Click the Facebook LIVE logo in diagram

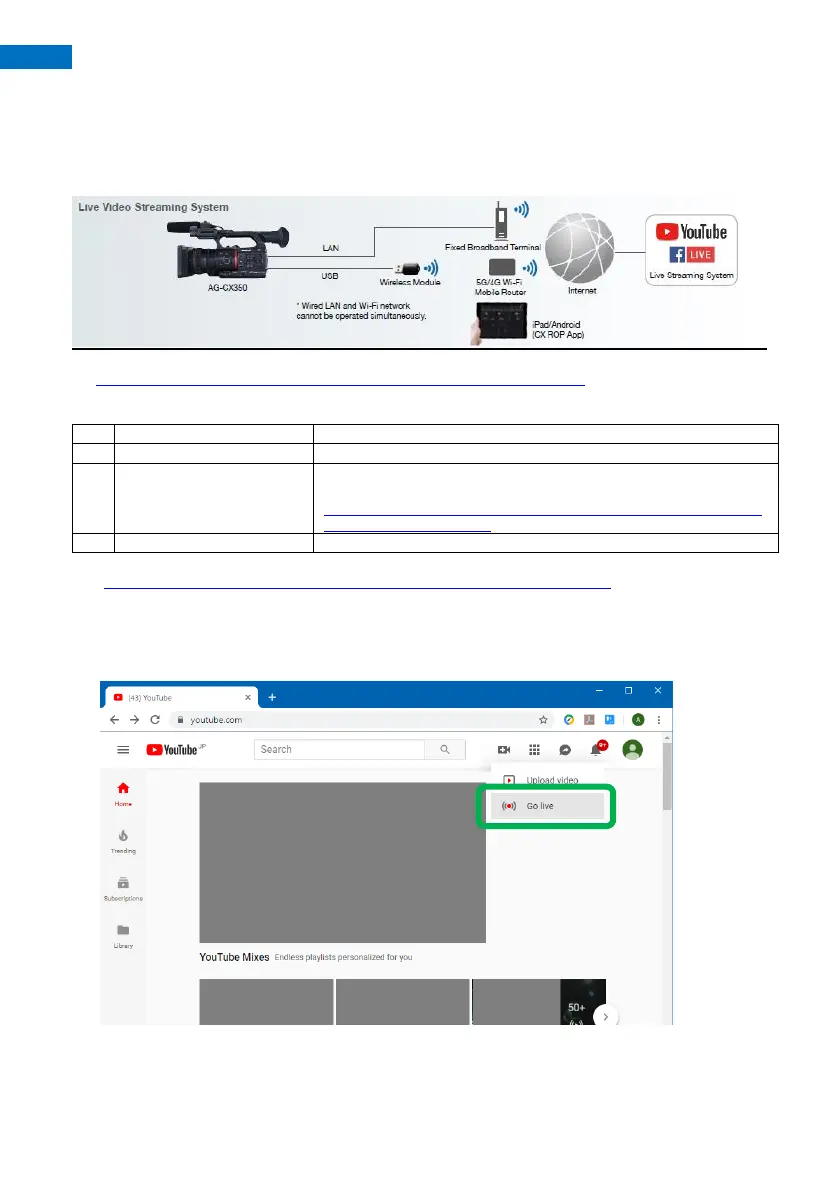point(692,254)
